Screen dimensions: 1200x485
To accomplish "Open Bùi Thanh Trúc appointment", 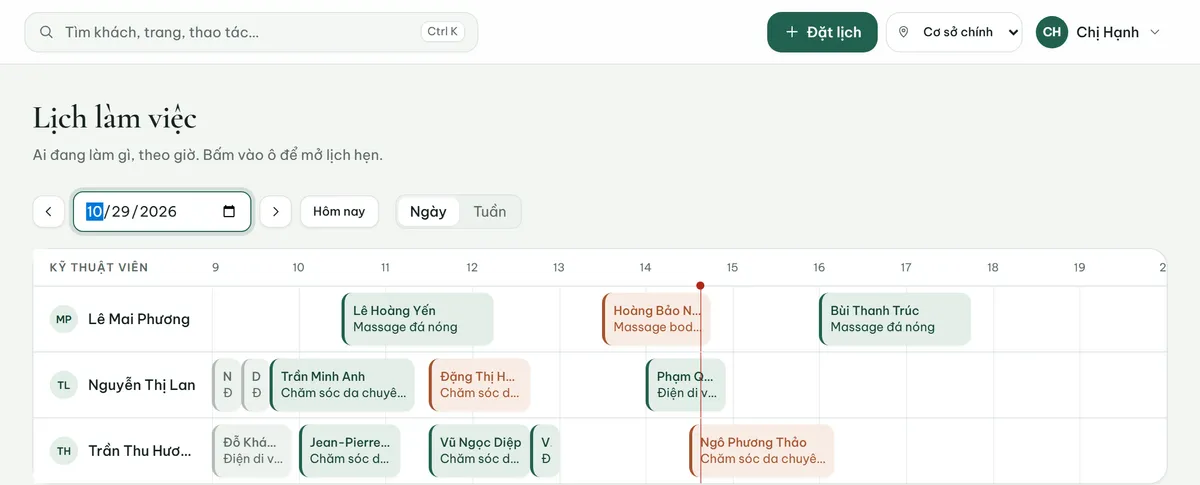I will (x=894, y=319).
